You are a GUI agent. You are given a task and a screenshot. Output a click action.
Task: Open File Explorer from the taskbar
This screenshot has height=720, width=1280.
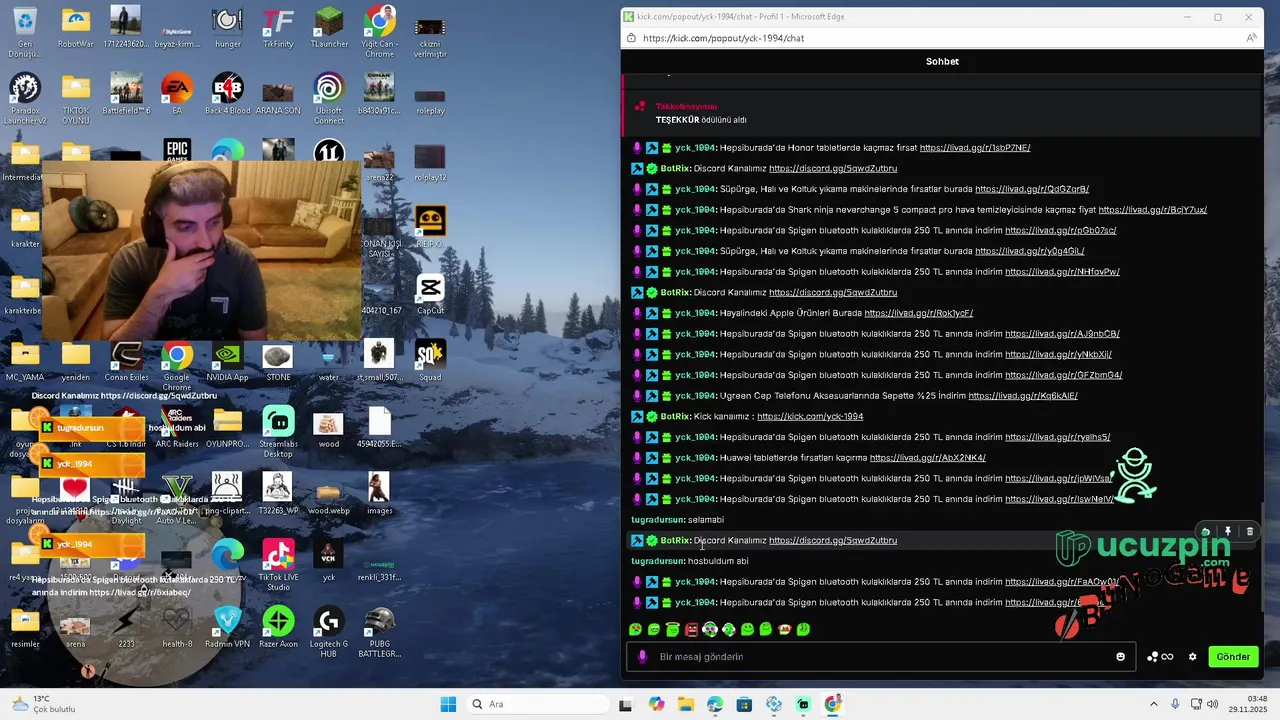[x=685, y=704]
